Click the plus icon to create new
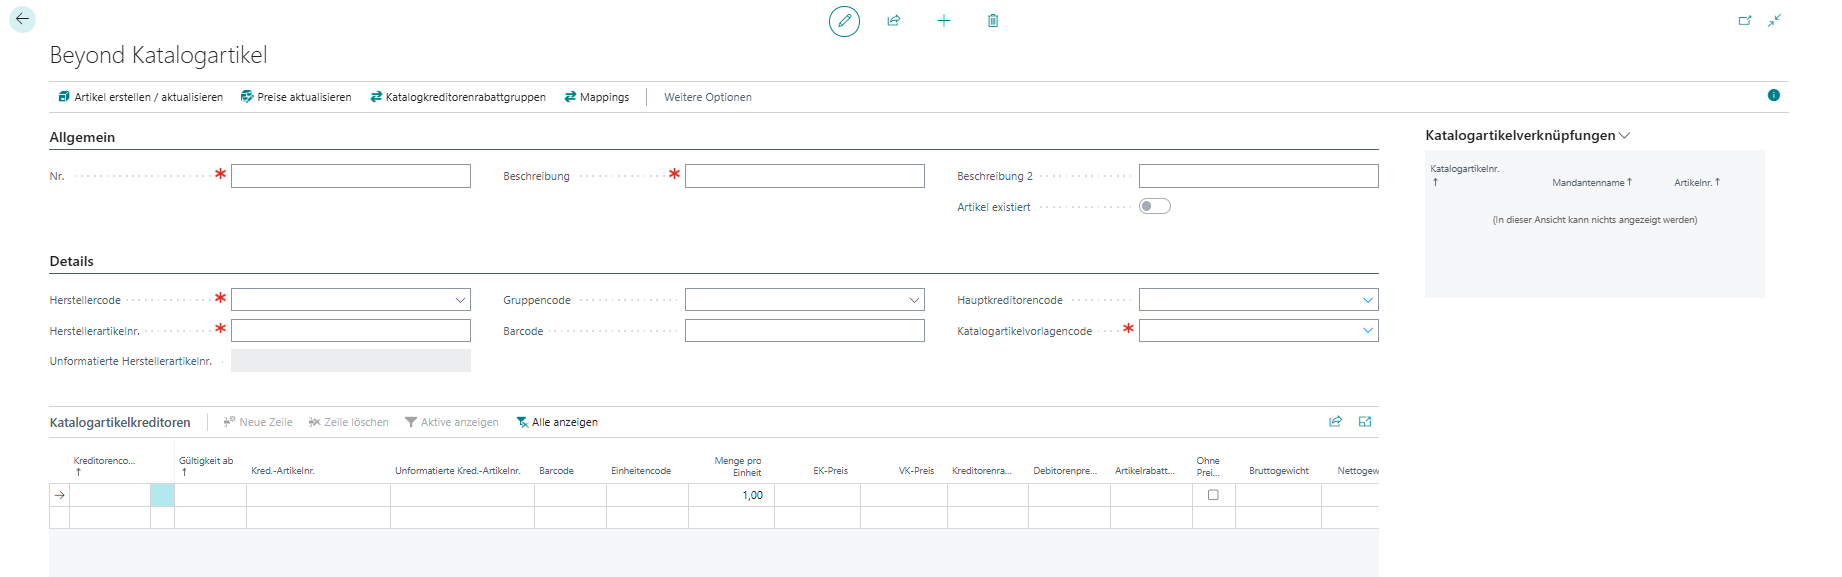 click(x=943, y=21)
